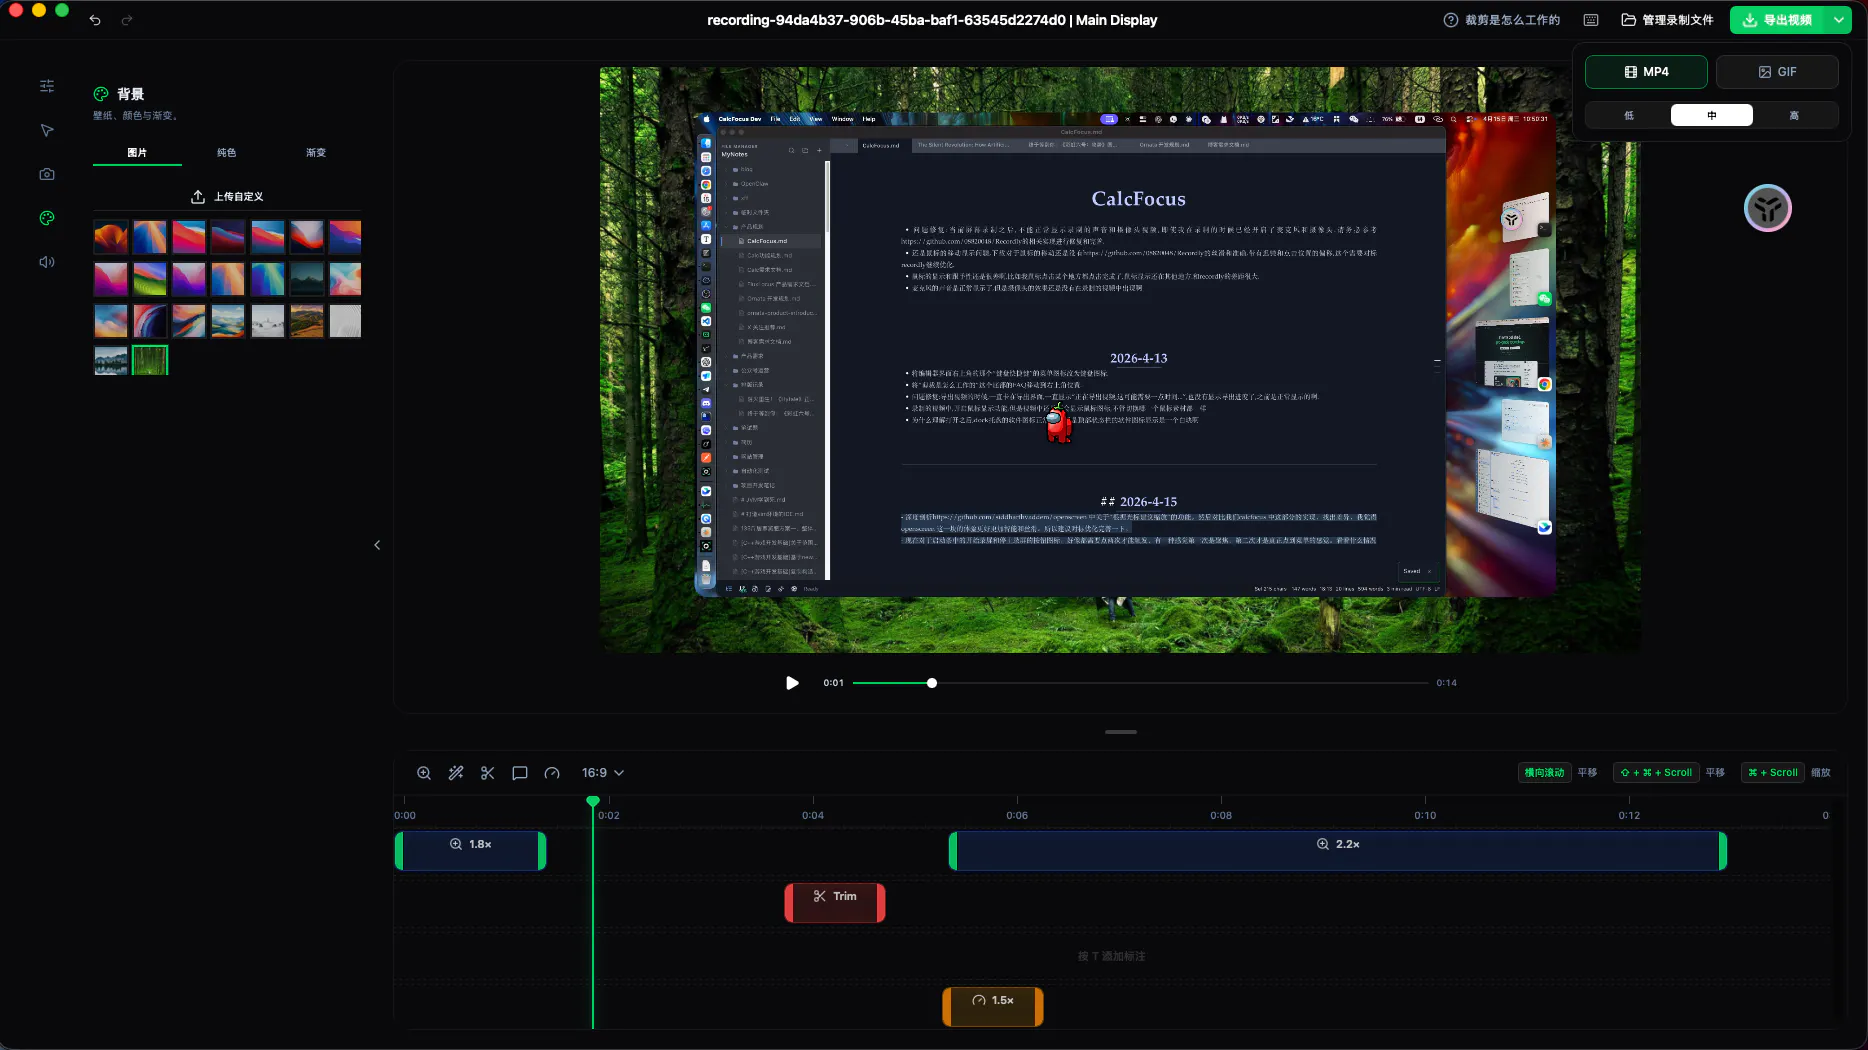Choose 中 export quality
The image size is (1868, 1050).
tap(1711, 115)
